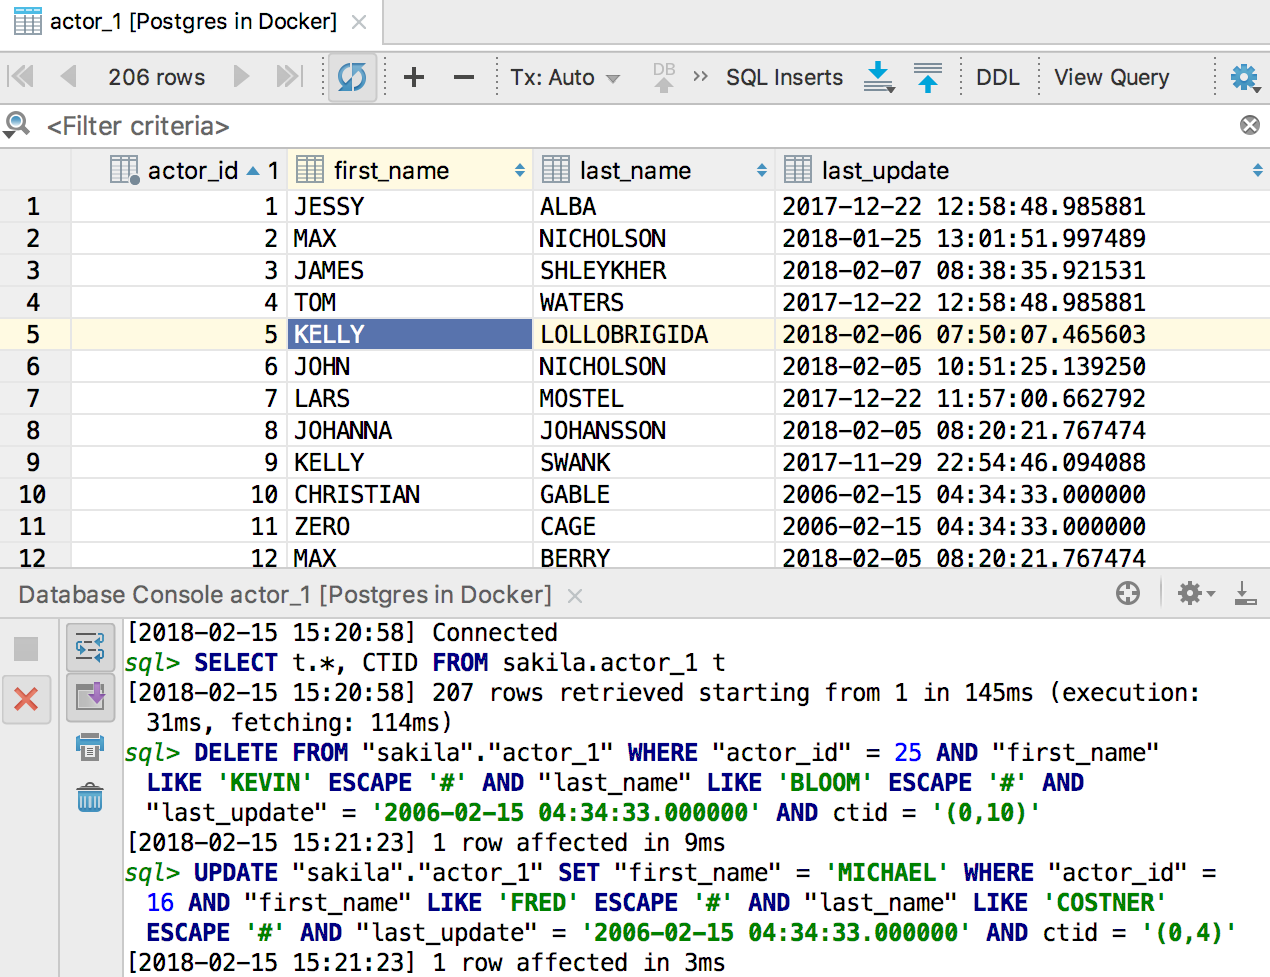
Task: Add a new row with plus icon
Action: (414, 77)
